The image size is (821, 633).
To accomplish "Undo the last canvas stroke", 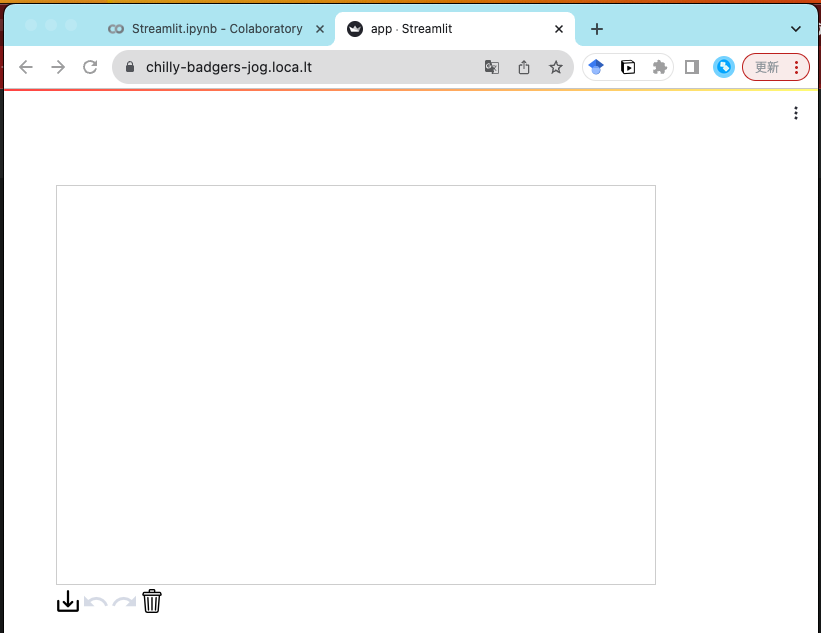I will [x=95, y=601].
